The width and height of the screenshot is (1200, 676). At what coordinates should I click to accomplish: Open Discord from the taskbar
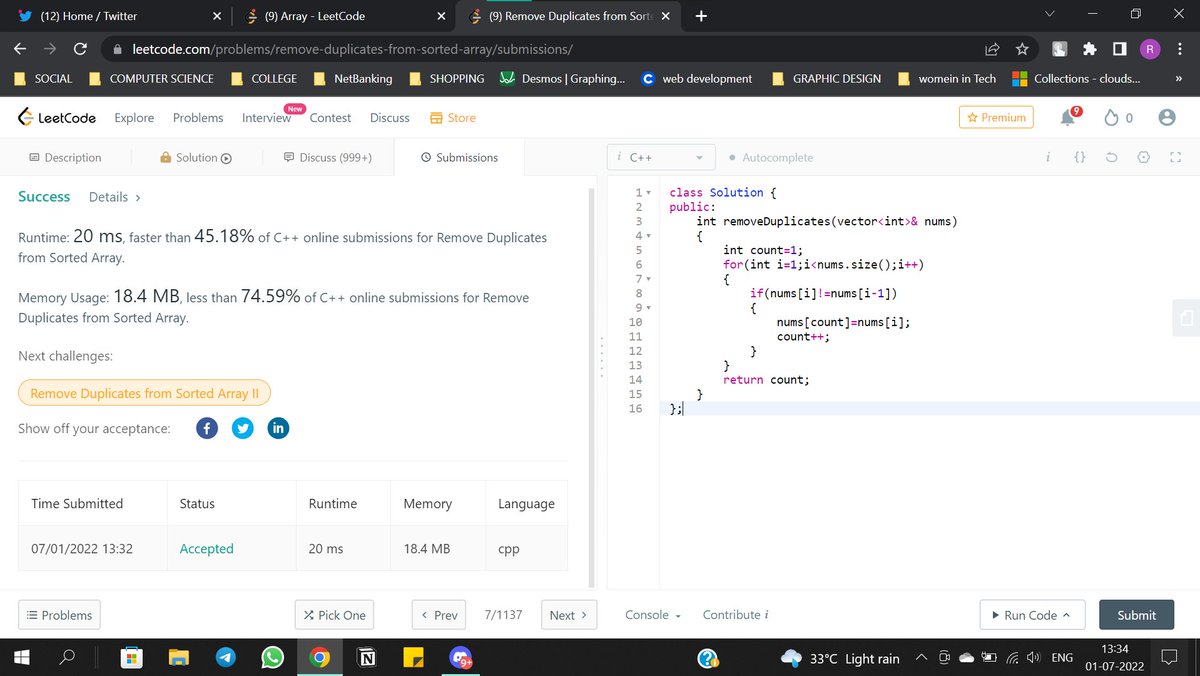461,658
